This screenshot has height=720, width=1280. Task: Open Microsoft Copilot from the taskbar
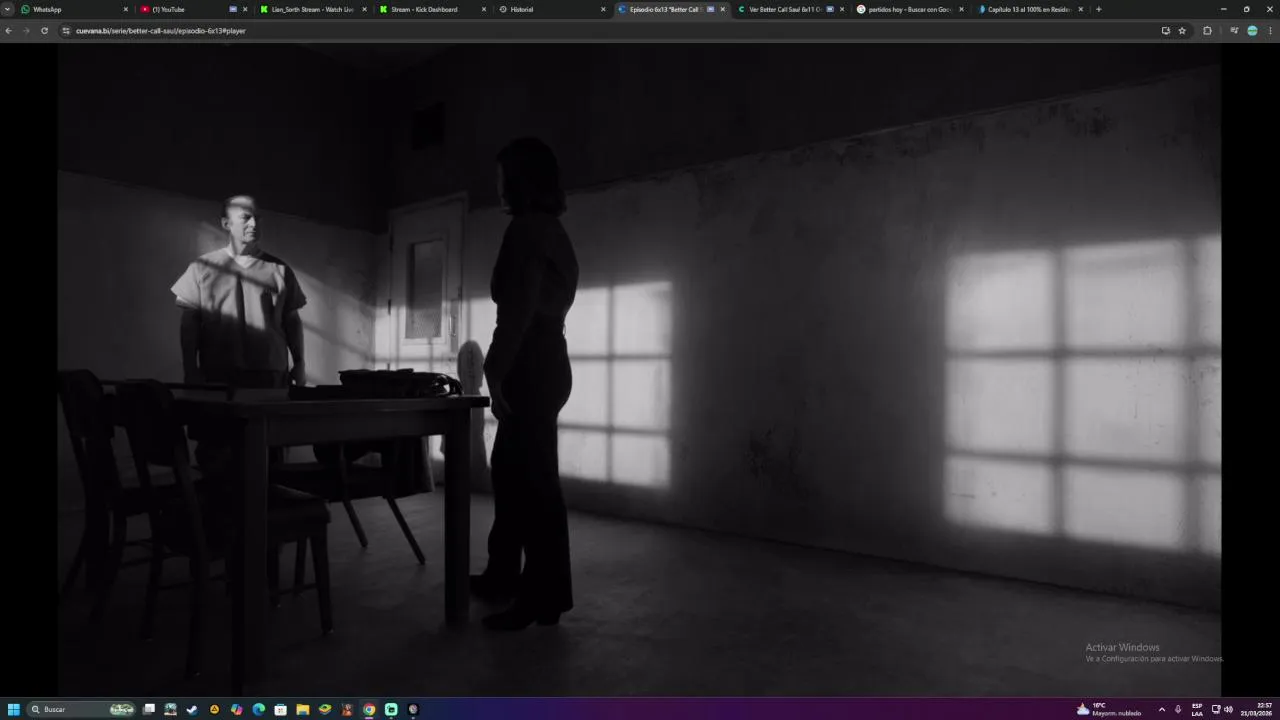coord(236,709)
